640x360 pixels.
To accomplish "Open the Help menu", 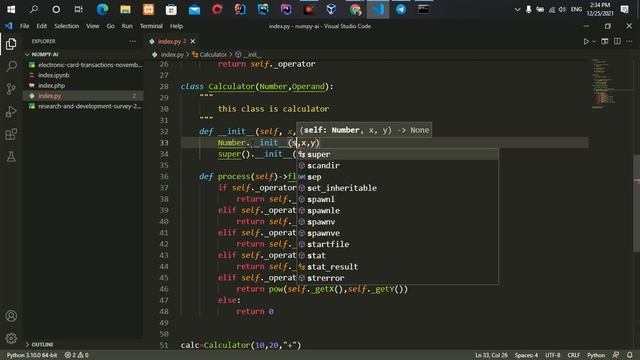I will (176, 26).
